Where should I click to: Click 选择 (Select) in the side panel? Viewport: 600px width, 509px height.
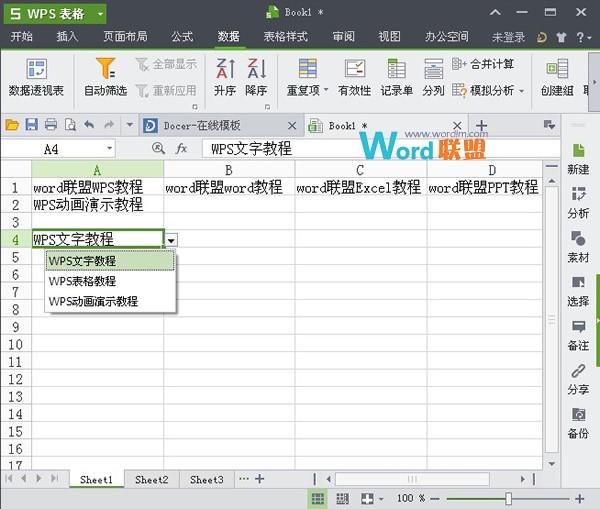(x=578, y=292)
